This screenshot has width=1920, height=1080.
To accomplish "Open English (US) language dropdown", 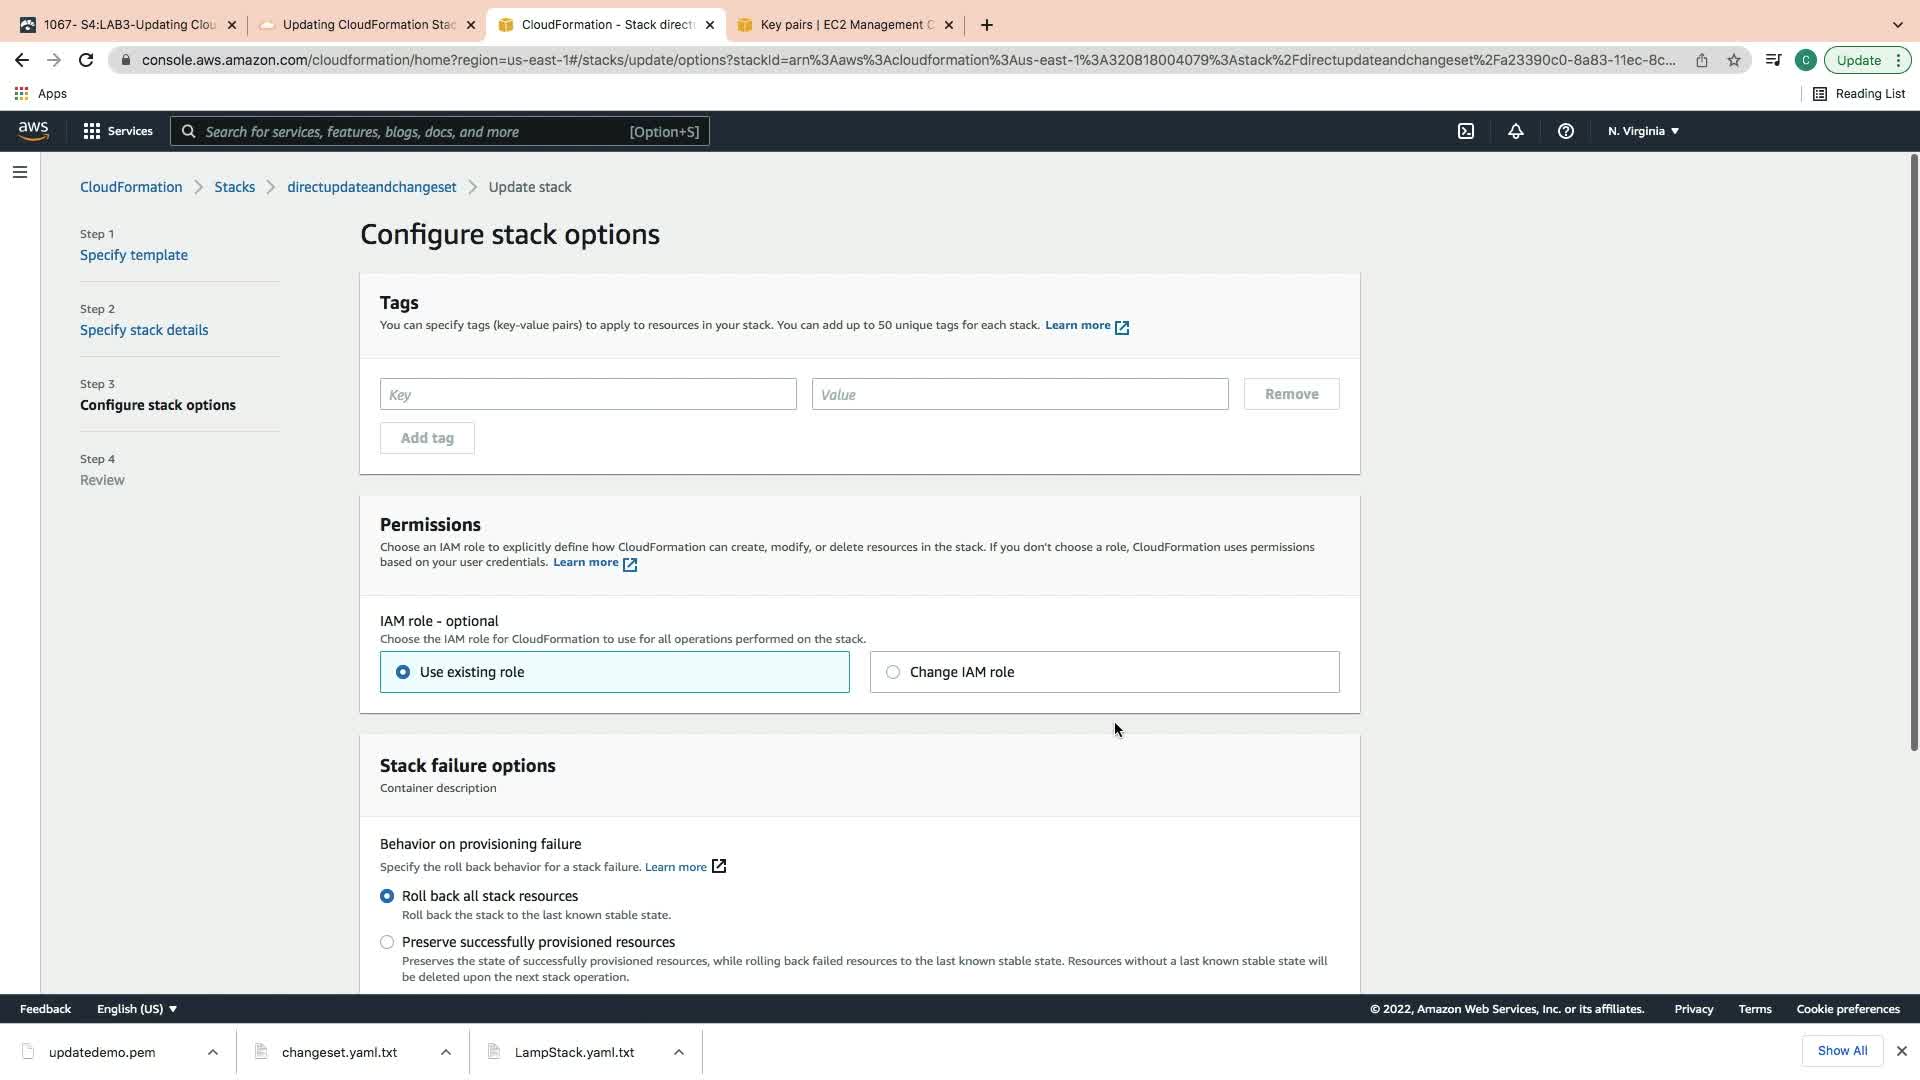I will pos(136,1009).
